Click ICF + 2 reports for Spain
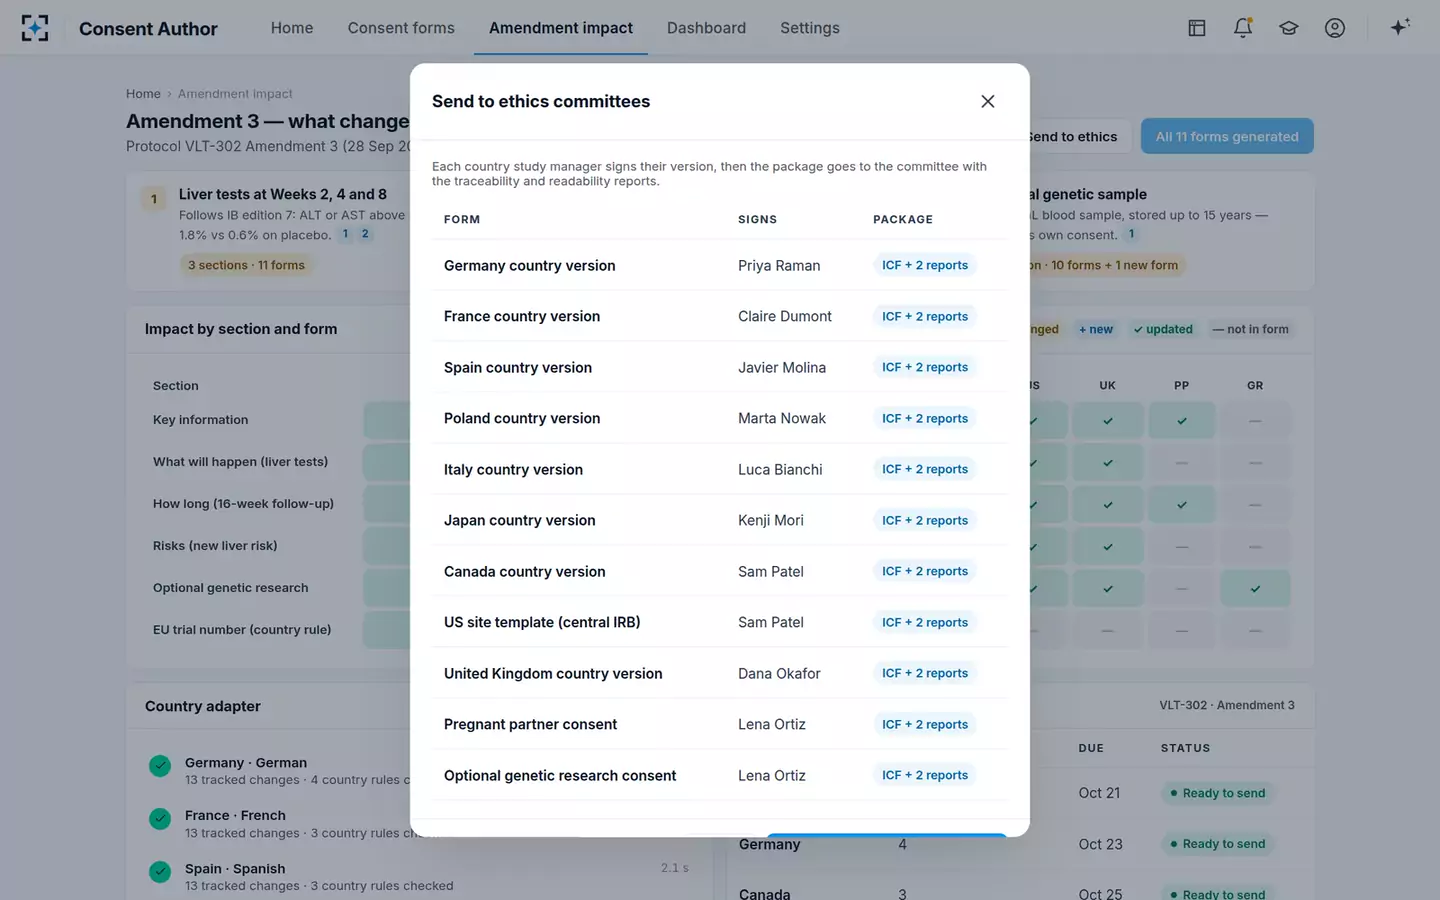 [x=925, y=367]
